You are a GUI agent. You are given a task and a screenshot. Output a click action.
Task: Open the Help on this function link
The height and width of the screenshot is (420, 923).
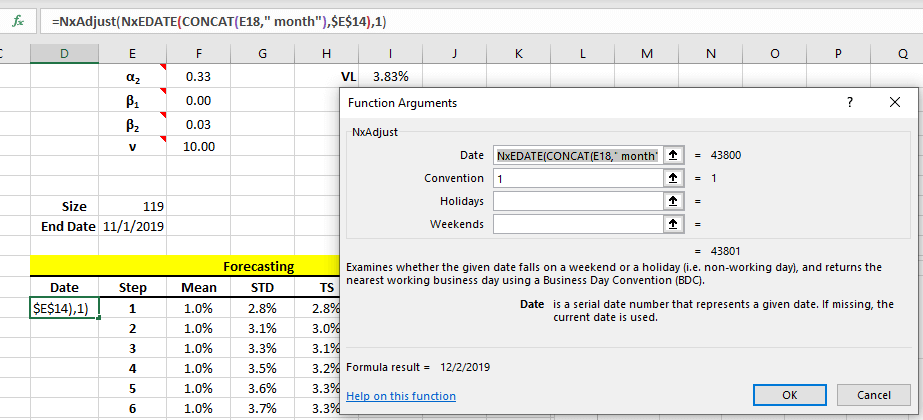click(400, 396)
